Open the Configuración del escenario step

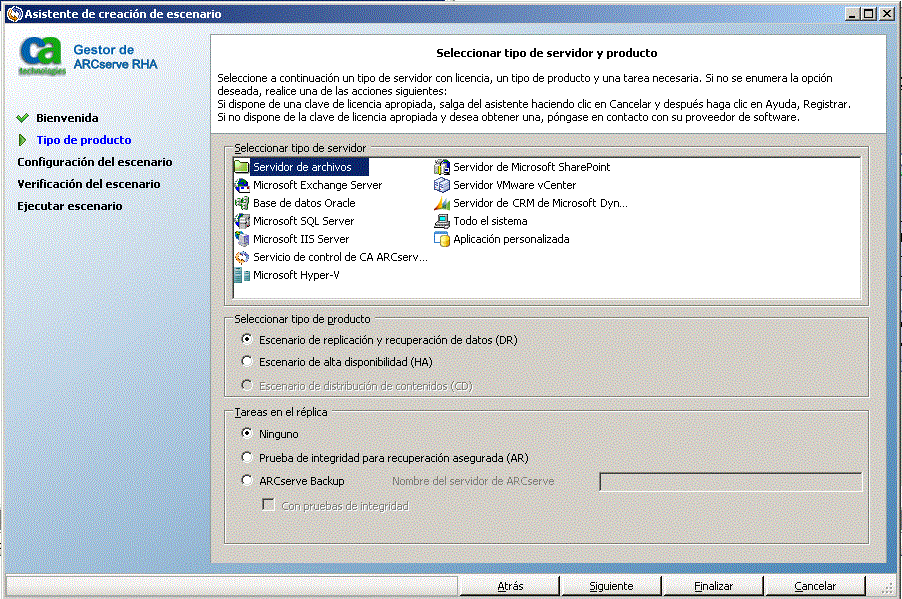tap(93, 161)
